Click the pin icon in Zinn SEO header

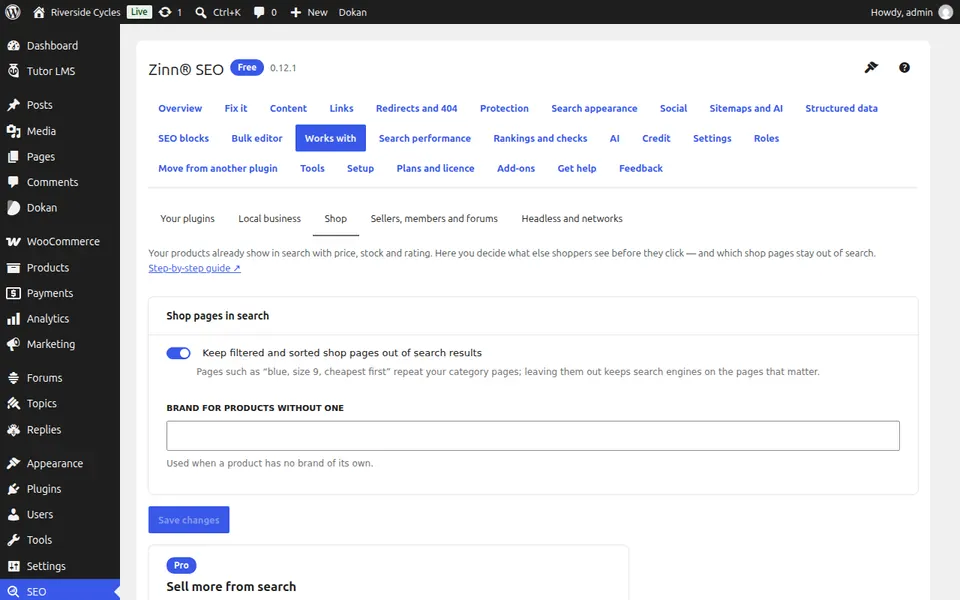871,67
